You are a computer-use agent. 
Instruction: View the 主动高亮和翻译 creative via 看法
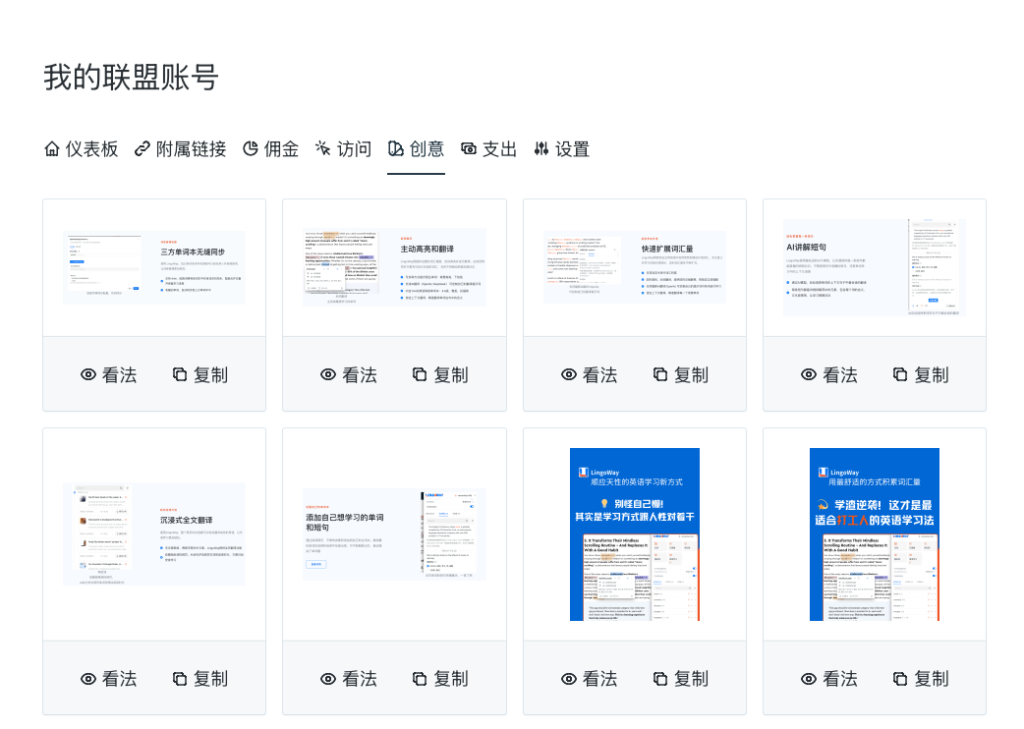click(x=349, y=375)
